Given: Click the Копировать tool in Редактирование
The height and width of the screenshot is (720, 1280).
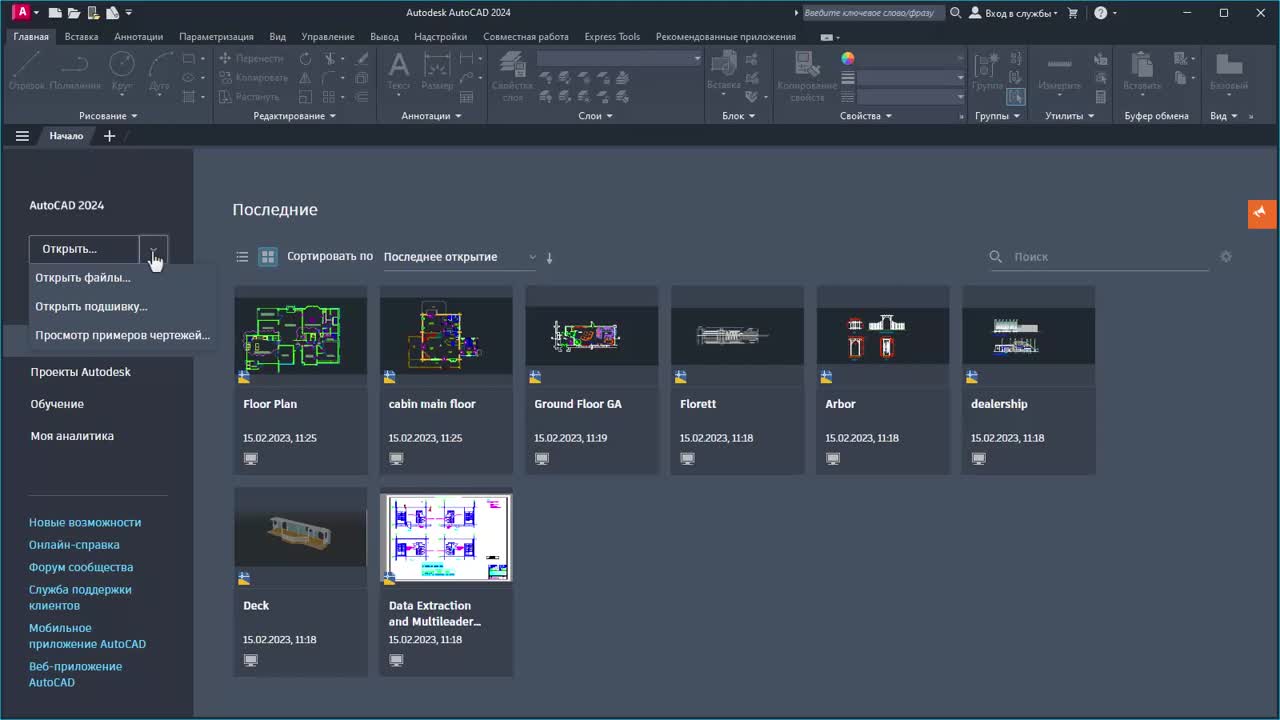Looking at the screenshot, I should coord(252,78).
